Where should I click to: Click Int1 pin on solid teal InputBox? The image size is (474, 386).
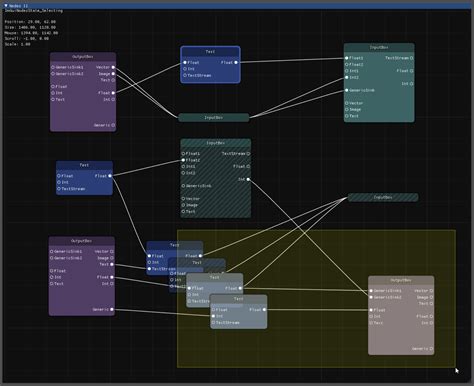(x=347, y=71)
